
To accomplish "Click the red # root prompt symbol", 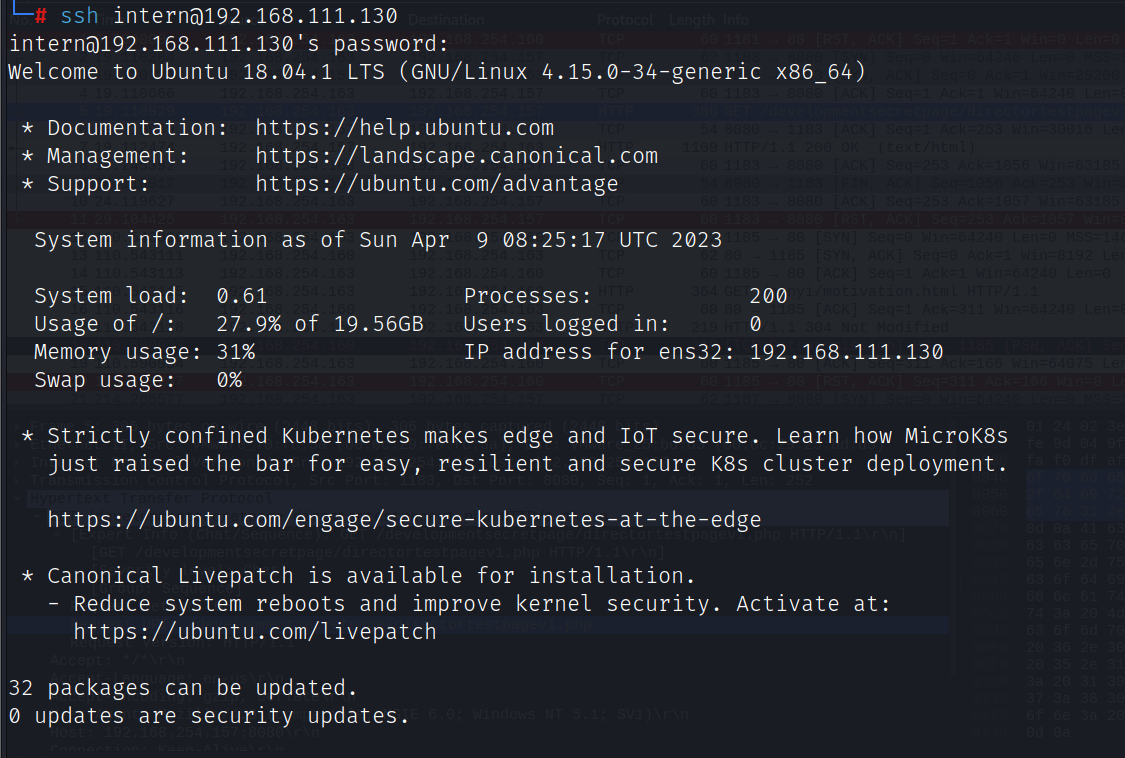I will (41, 16).
